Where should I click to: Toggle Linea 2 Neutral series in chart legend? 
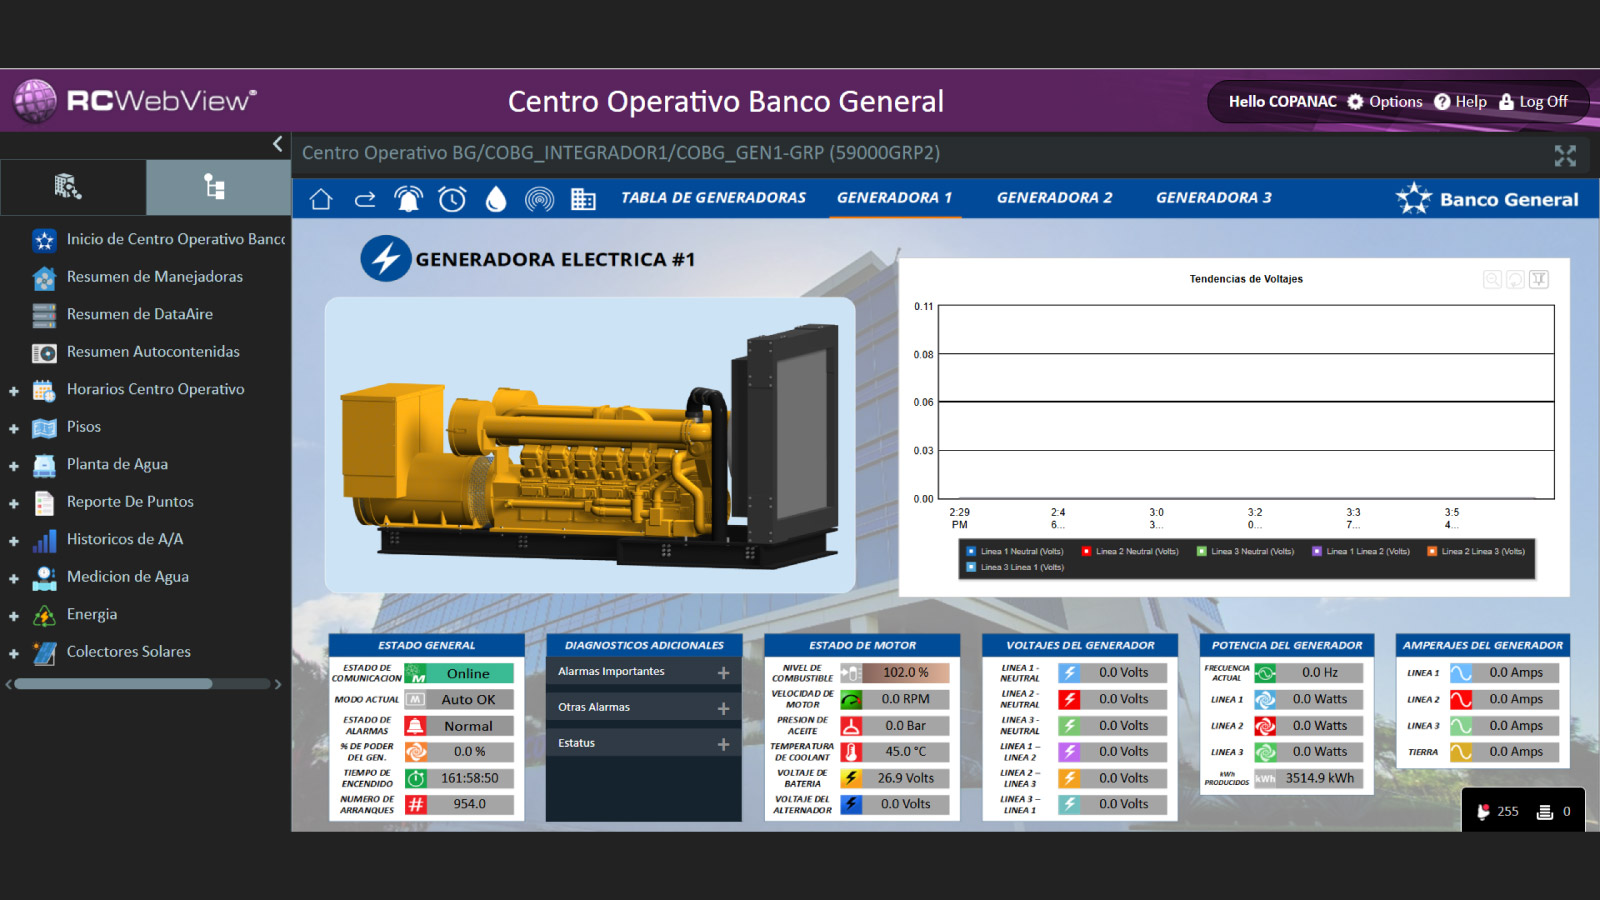pos(1130,551)
